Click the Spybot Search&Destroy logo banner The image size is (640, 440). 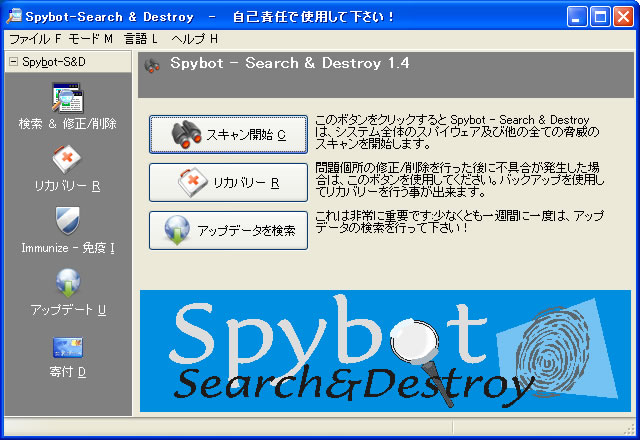coord(385,351)
